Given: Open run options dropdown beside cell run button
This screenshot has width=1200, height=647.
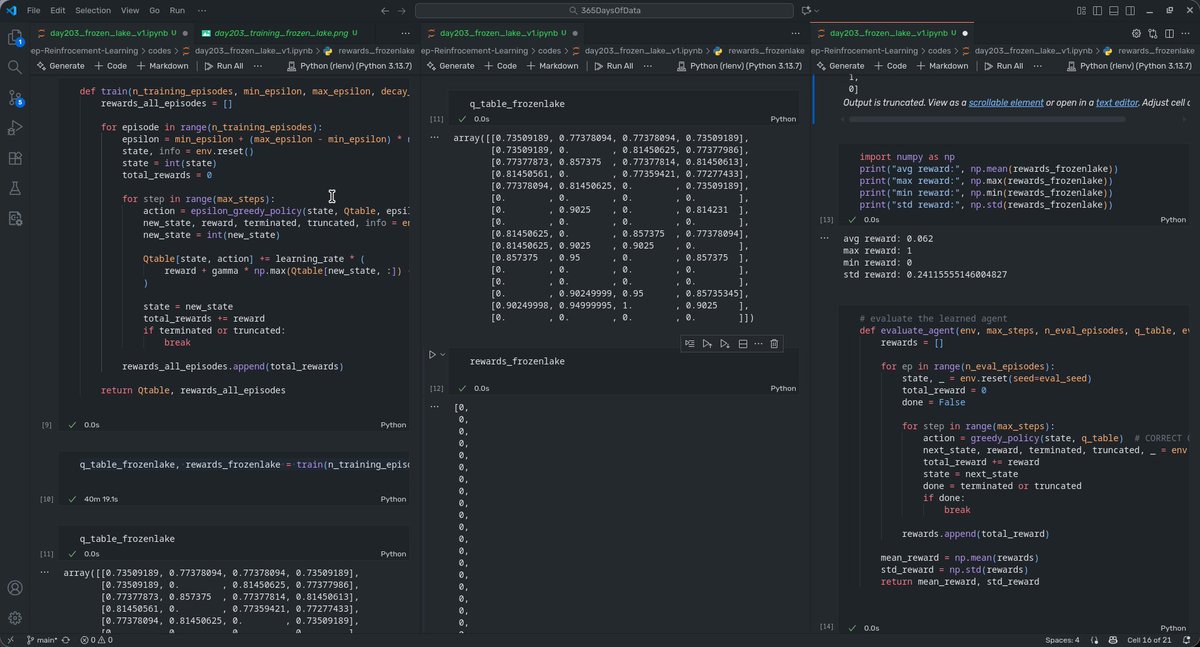Looking at the screenshot, I should (x=444, y=354).
